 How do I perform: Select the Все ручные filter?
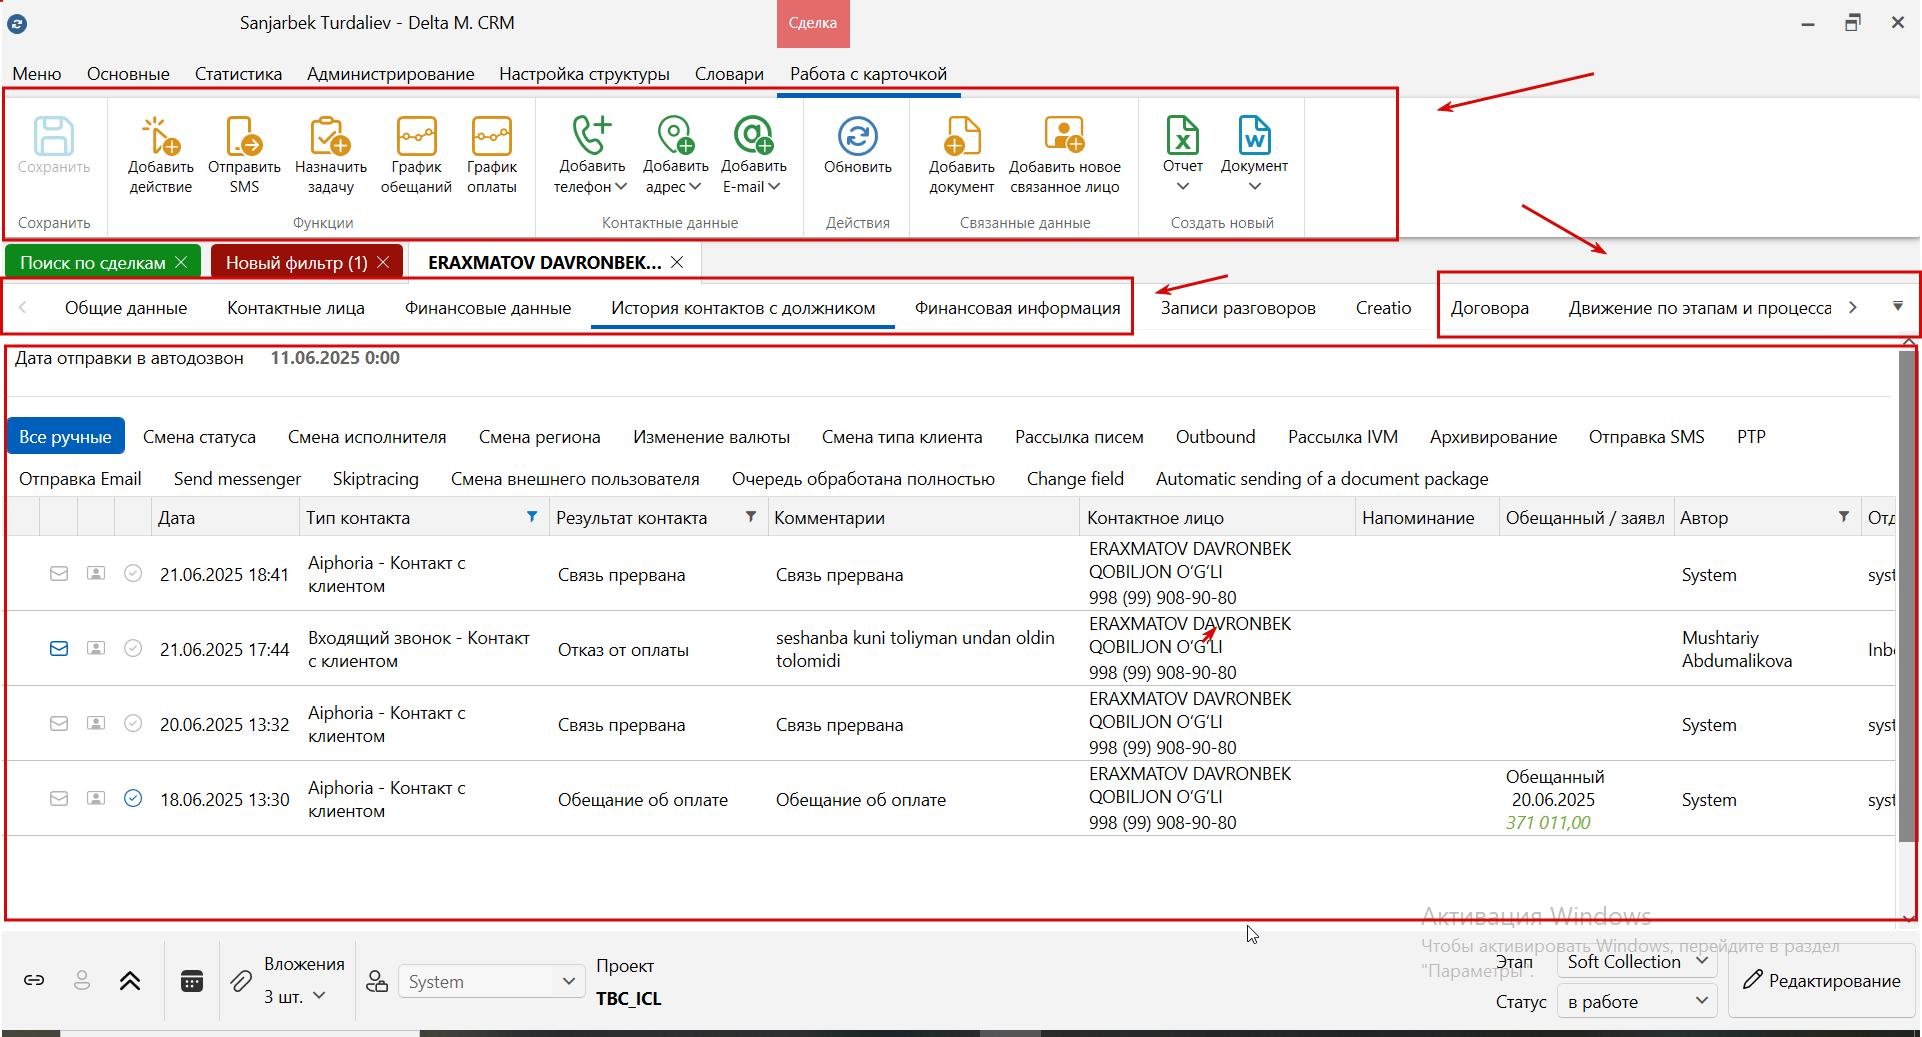66,437
